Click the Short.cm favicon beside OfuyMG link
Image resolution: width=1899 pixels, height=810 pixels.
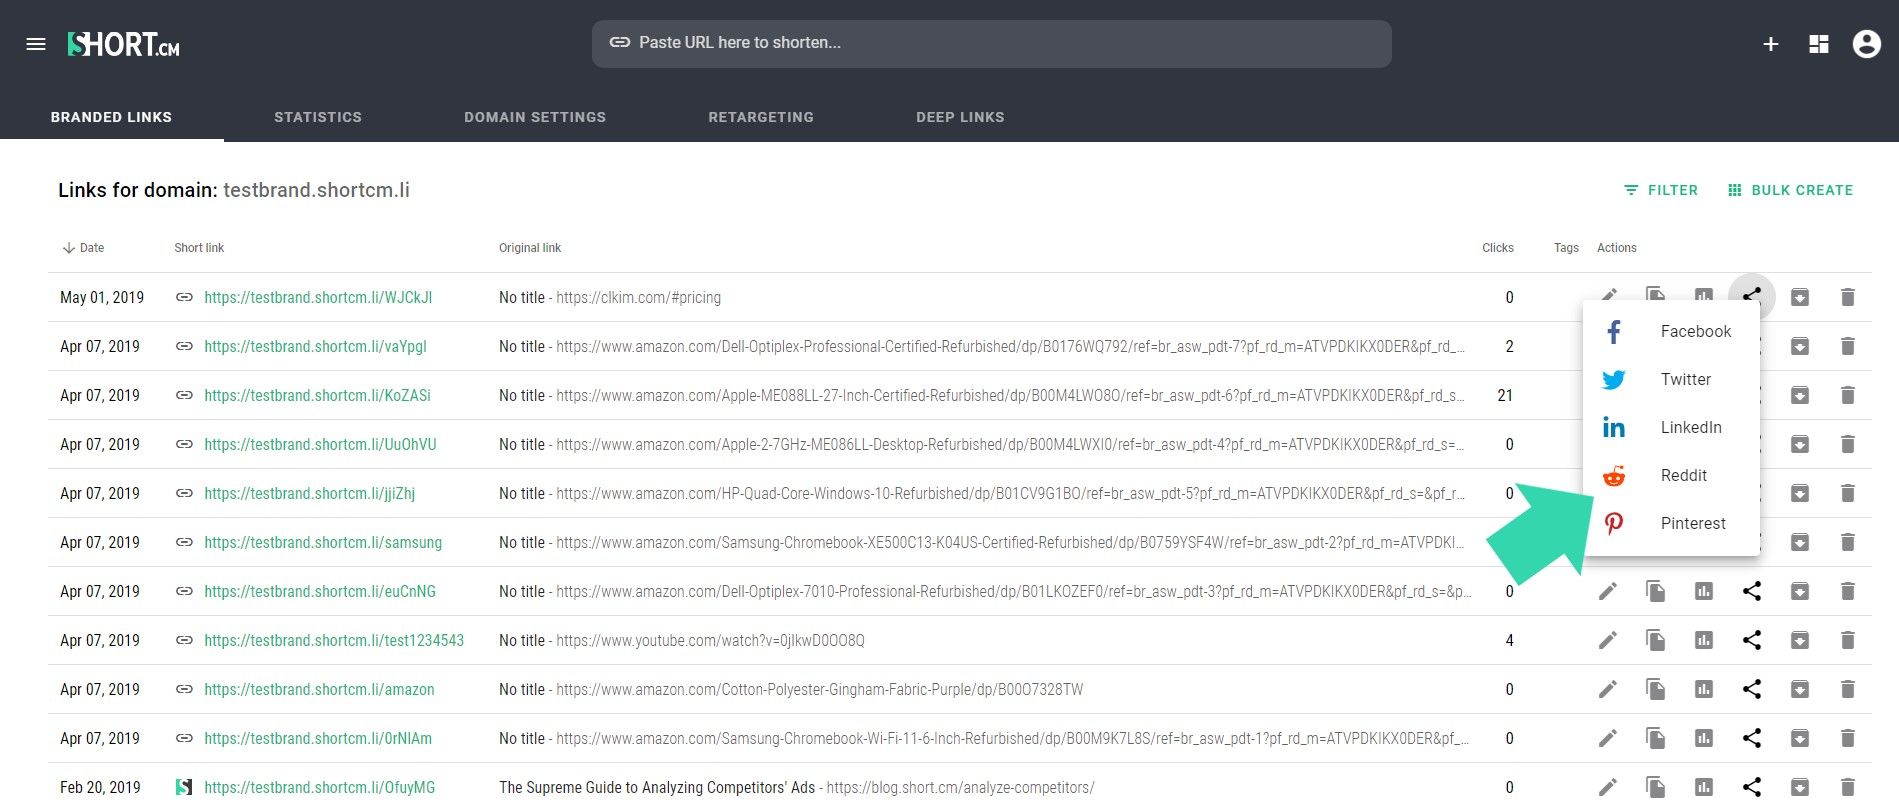184,787
